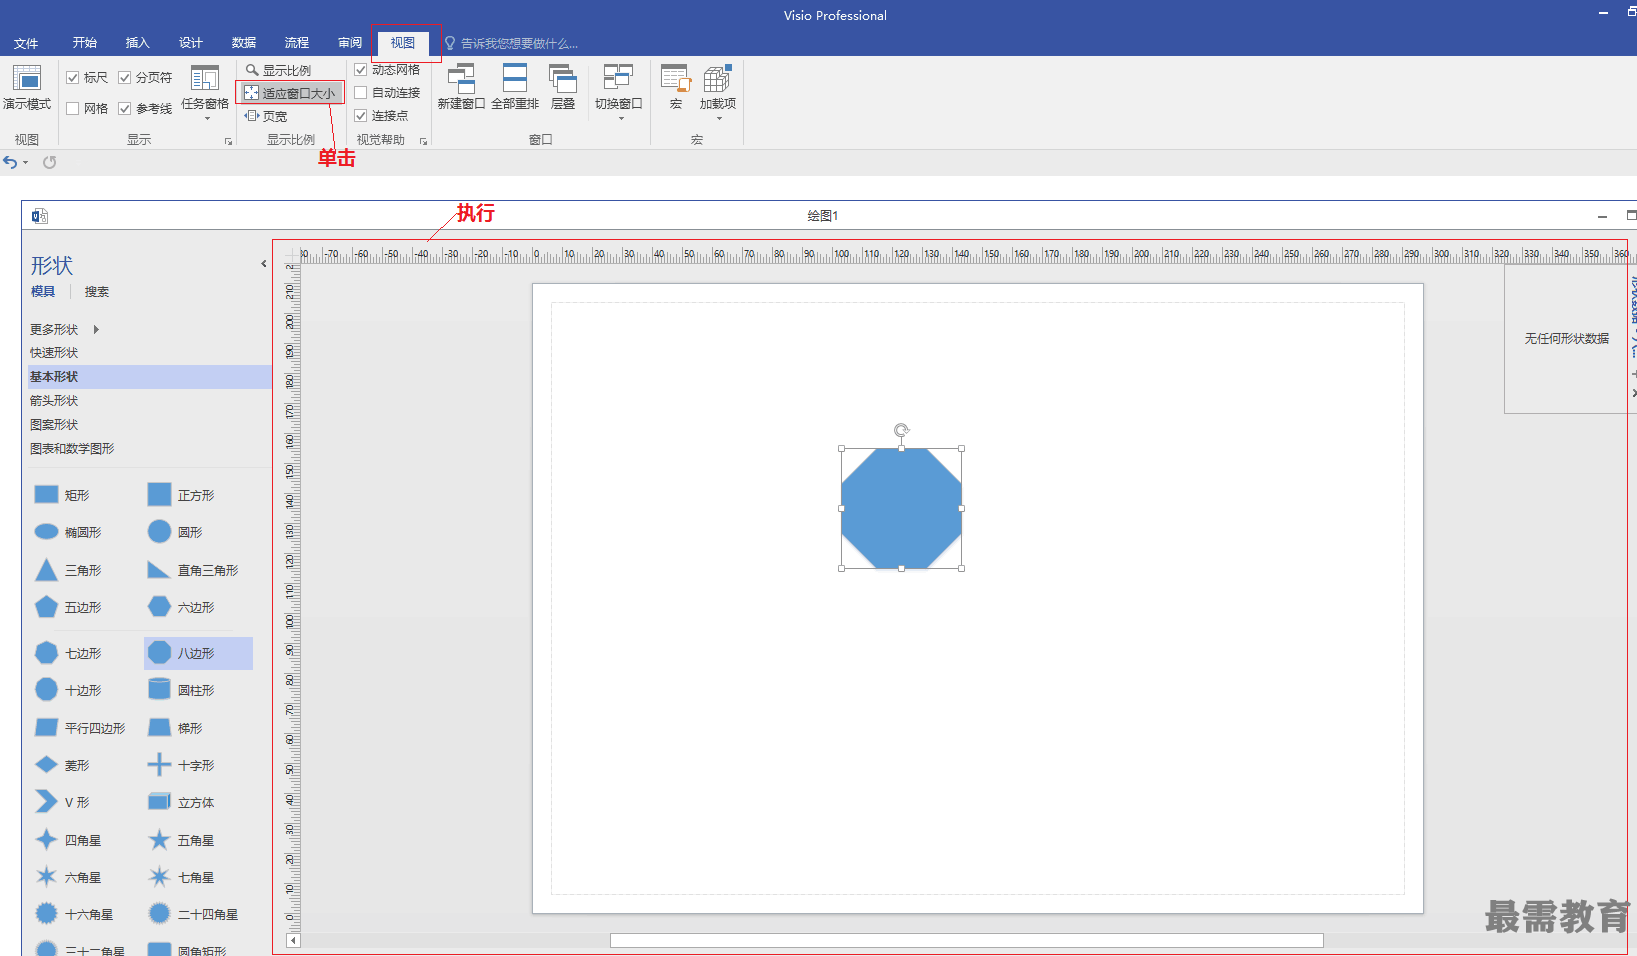Image resolution: width=1637 pixels, height=956 pixels.
Task: Open the 文件 file tab
Action: tap(26, 43)
